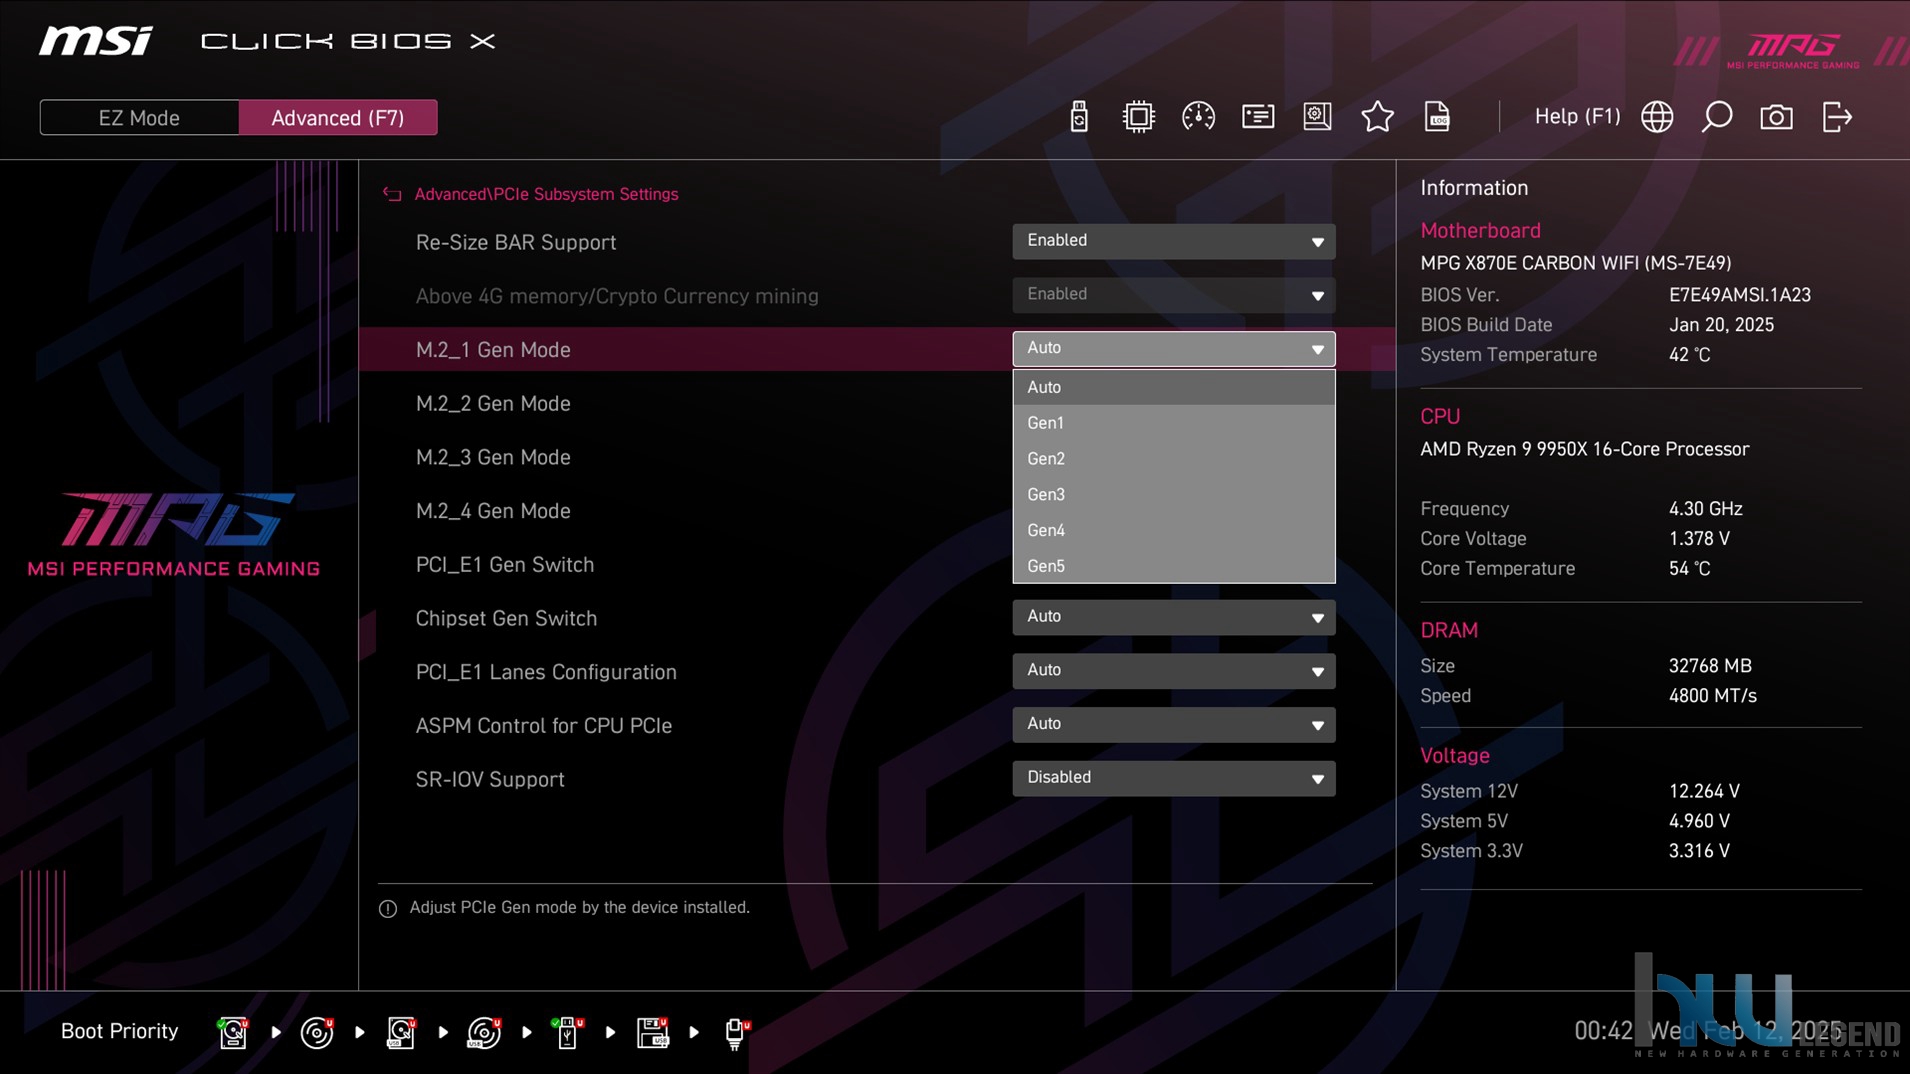Choose Gen1 option
Viewport: 1910px width, 1074px height.
[1173, 423]
